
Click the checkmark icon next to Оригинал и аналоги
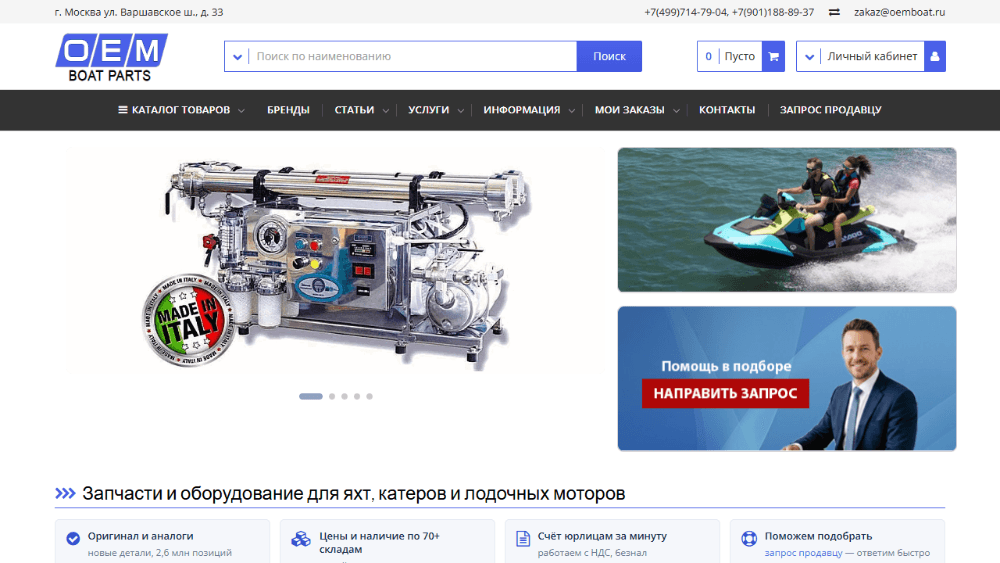coord(73,539)
